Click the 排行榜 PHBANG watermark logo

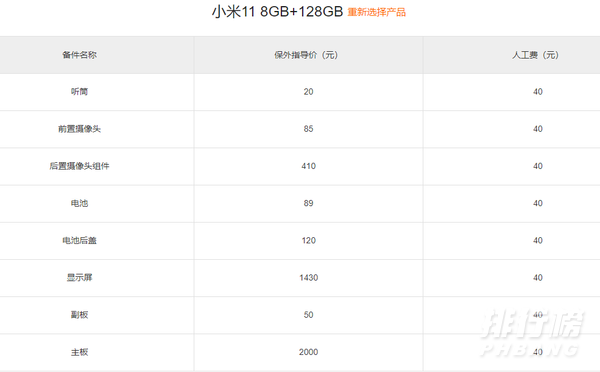point(532,333)
